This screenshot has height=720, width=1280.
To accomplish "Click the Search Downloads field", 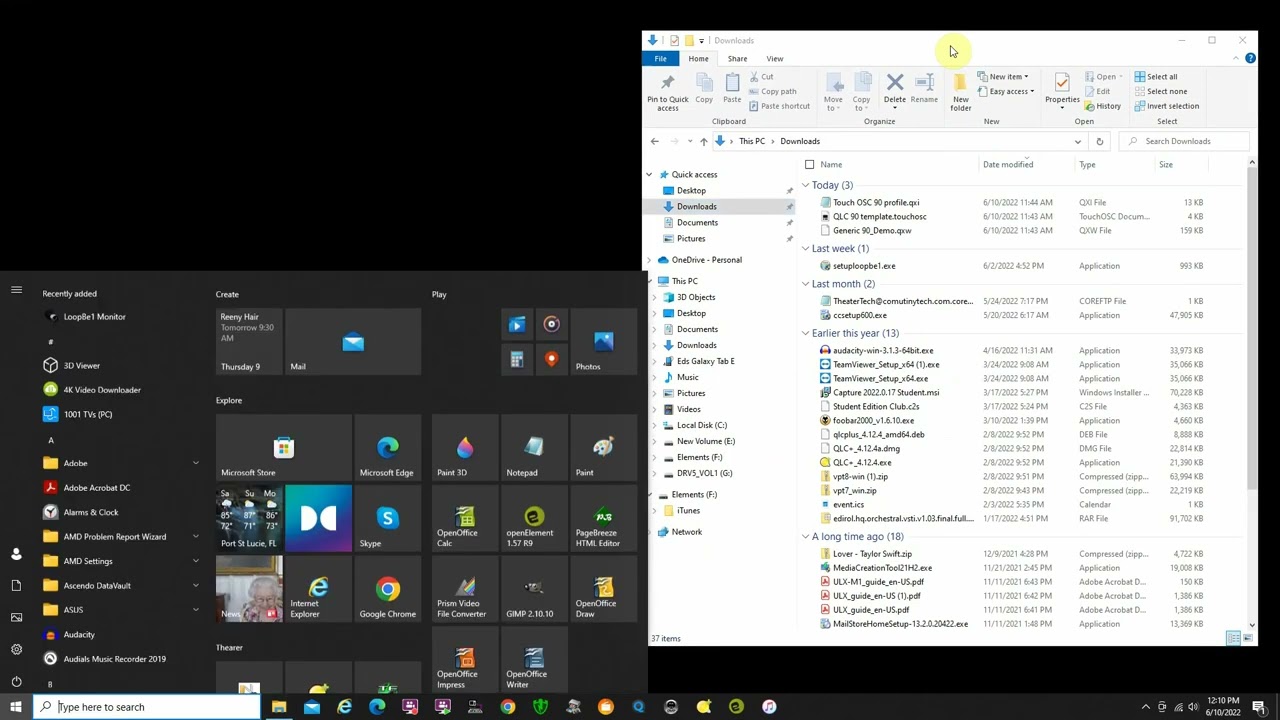I will click(1185, 141).
